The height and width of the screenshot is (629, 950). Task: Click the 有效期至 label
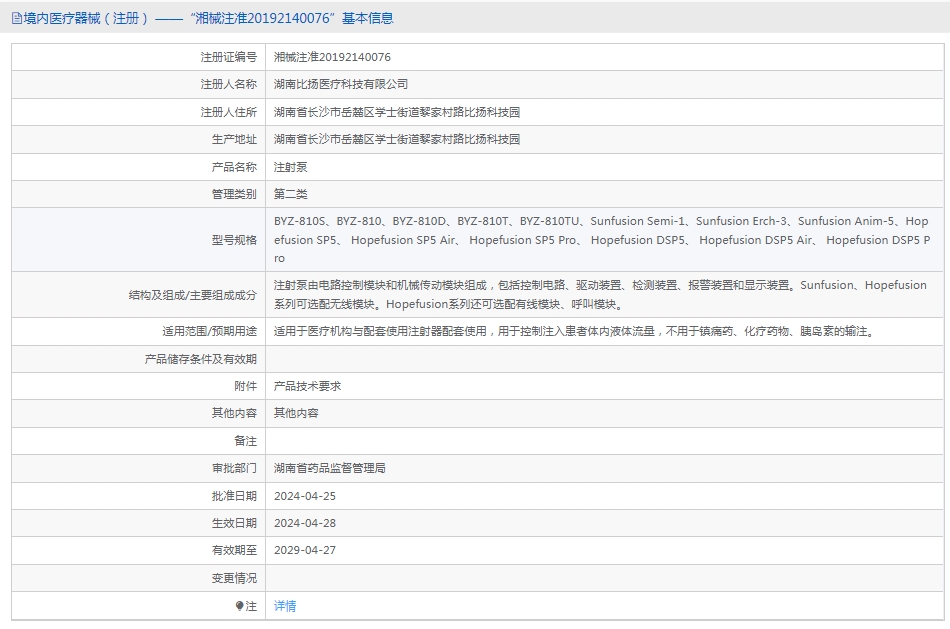(x=234, y=550)
